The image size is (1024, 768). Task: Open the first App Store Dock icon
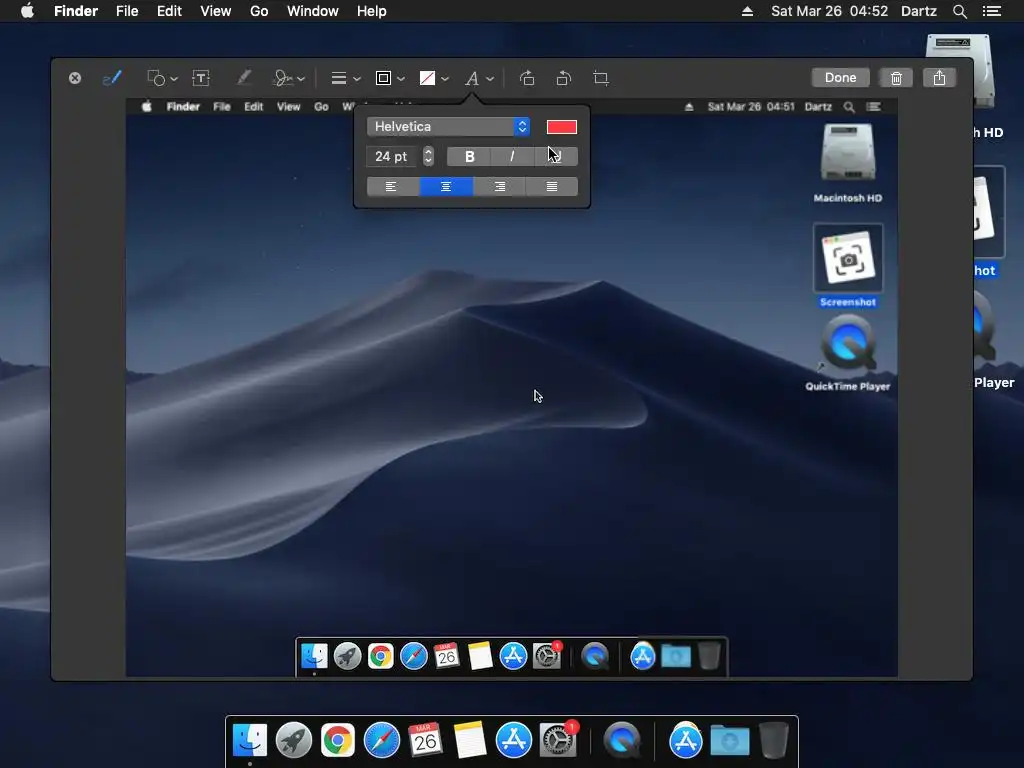point(514,740)
